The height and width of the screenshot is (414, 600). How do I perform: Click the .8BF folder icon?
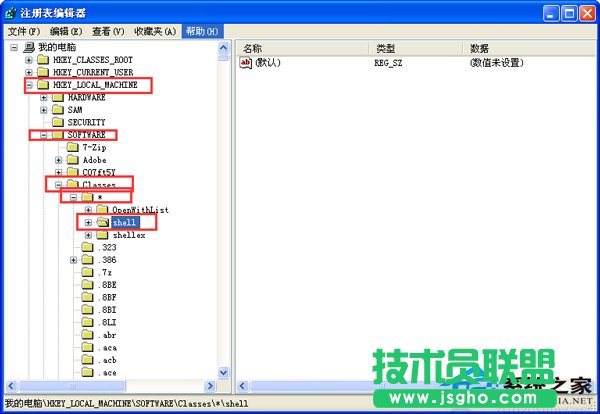(88, 297)
